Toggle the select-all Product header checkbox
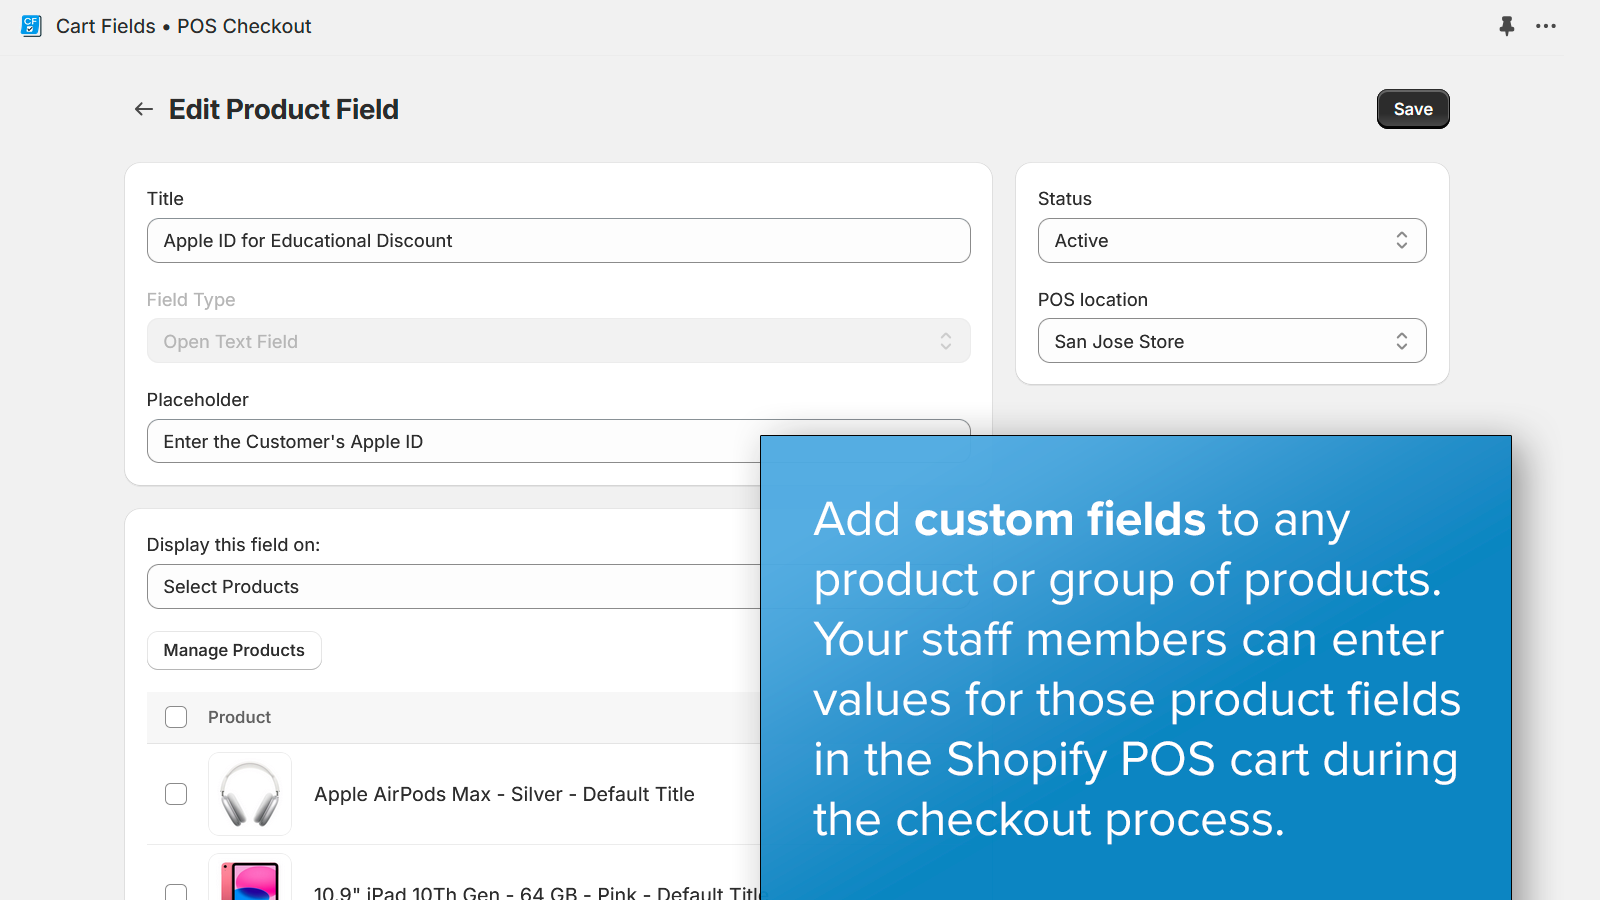 pyautogui.click(x=176, y=717)
